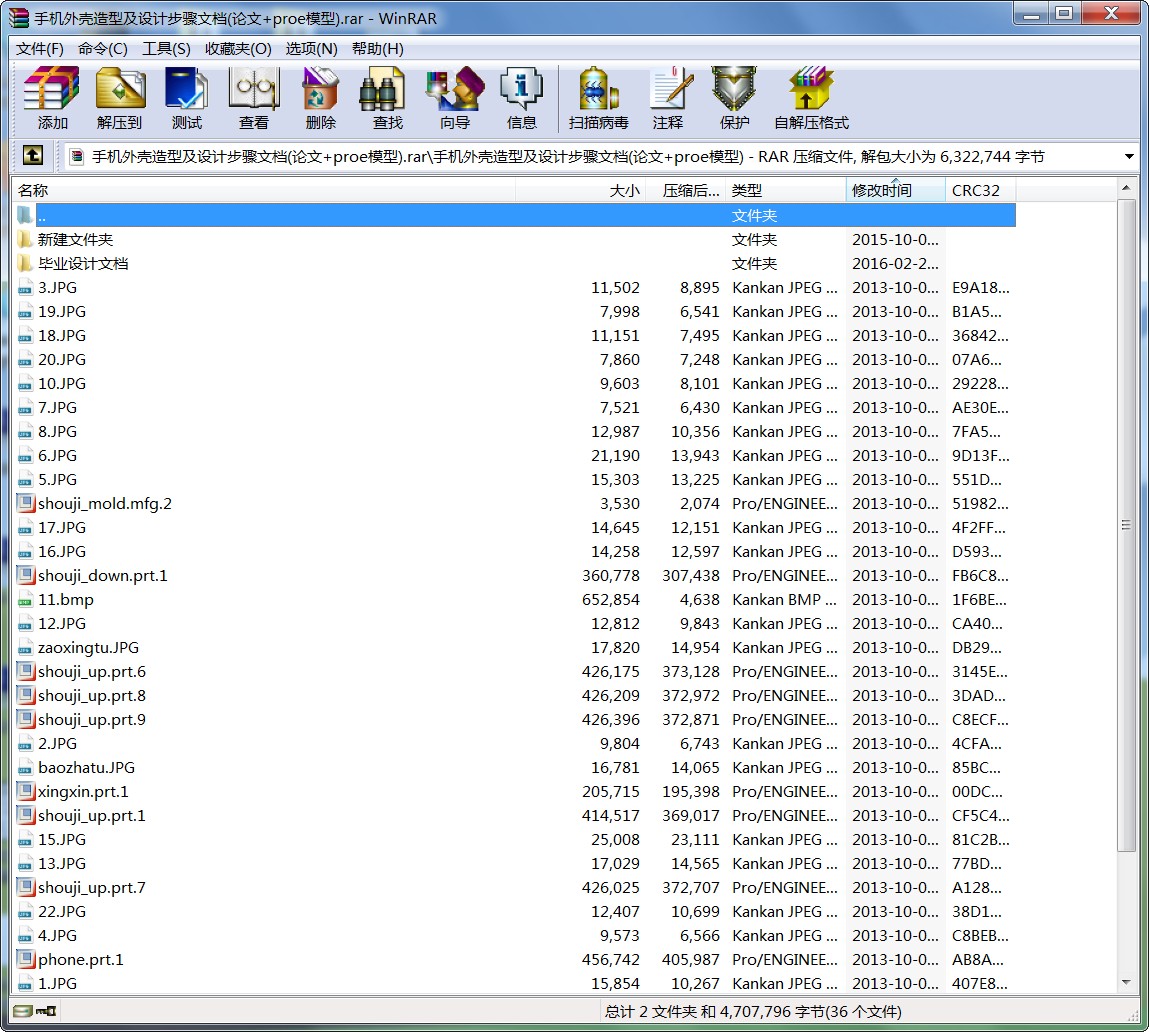Open the 向导 (Wizard) tool
The width and height of the screenshot is (1149, 1032).
[454, 97]
